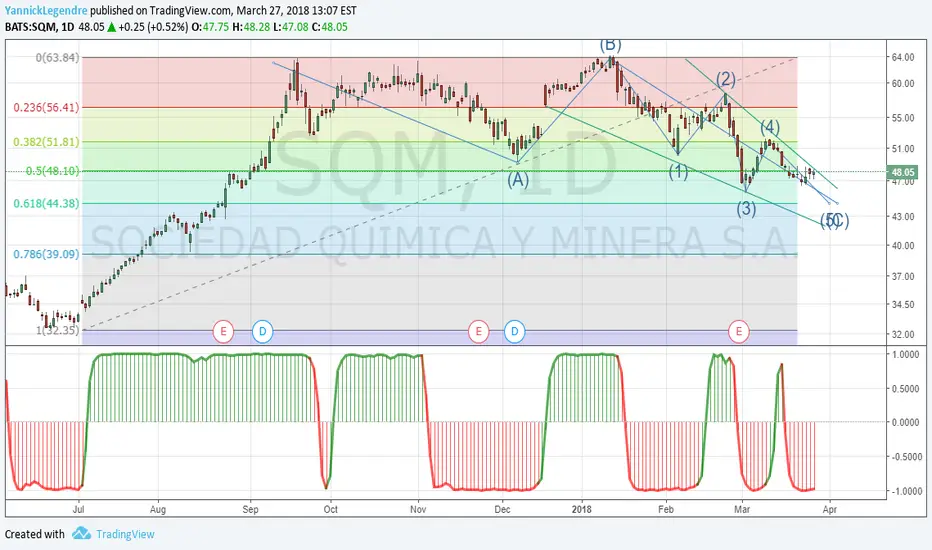
Task: Click the (1) wave label
Action: (678, 172)
